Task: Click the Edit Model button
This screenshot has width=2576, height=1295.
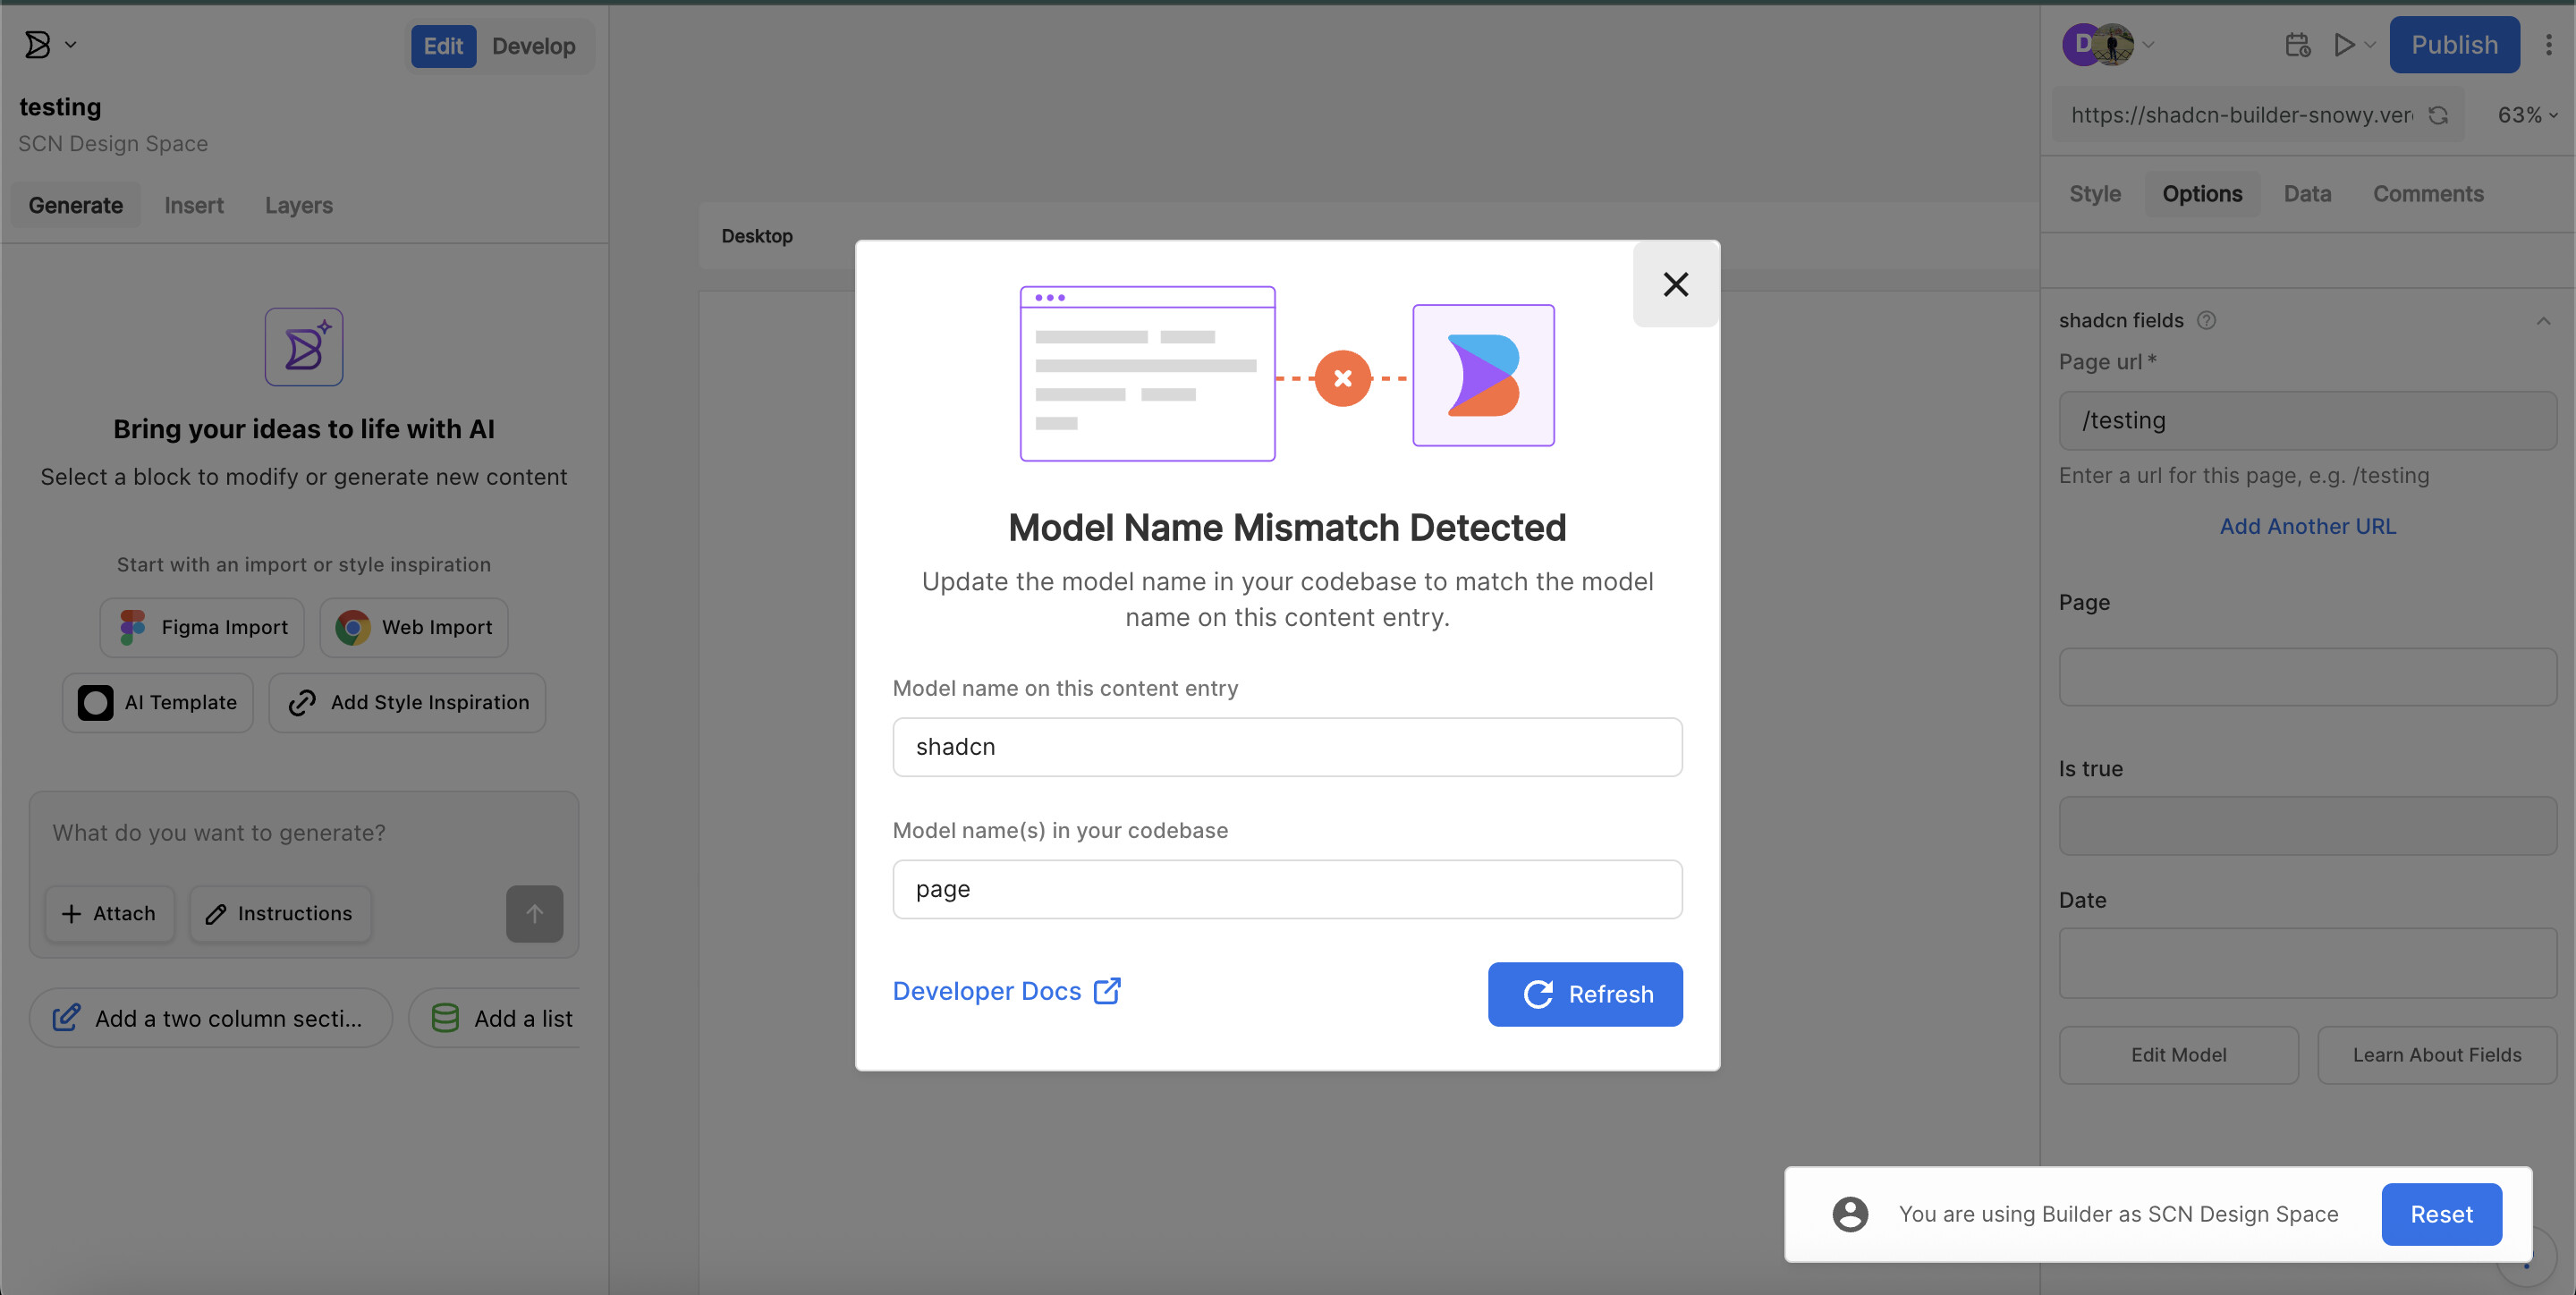Action: tap(2178, 1054)
